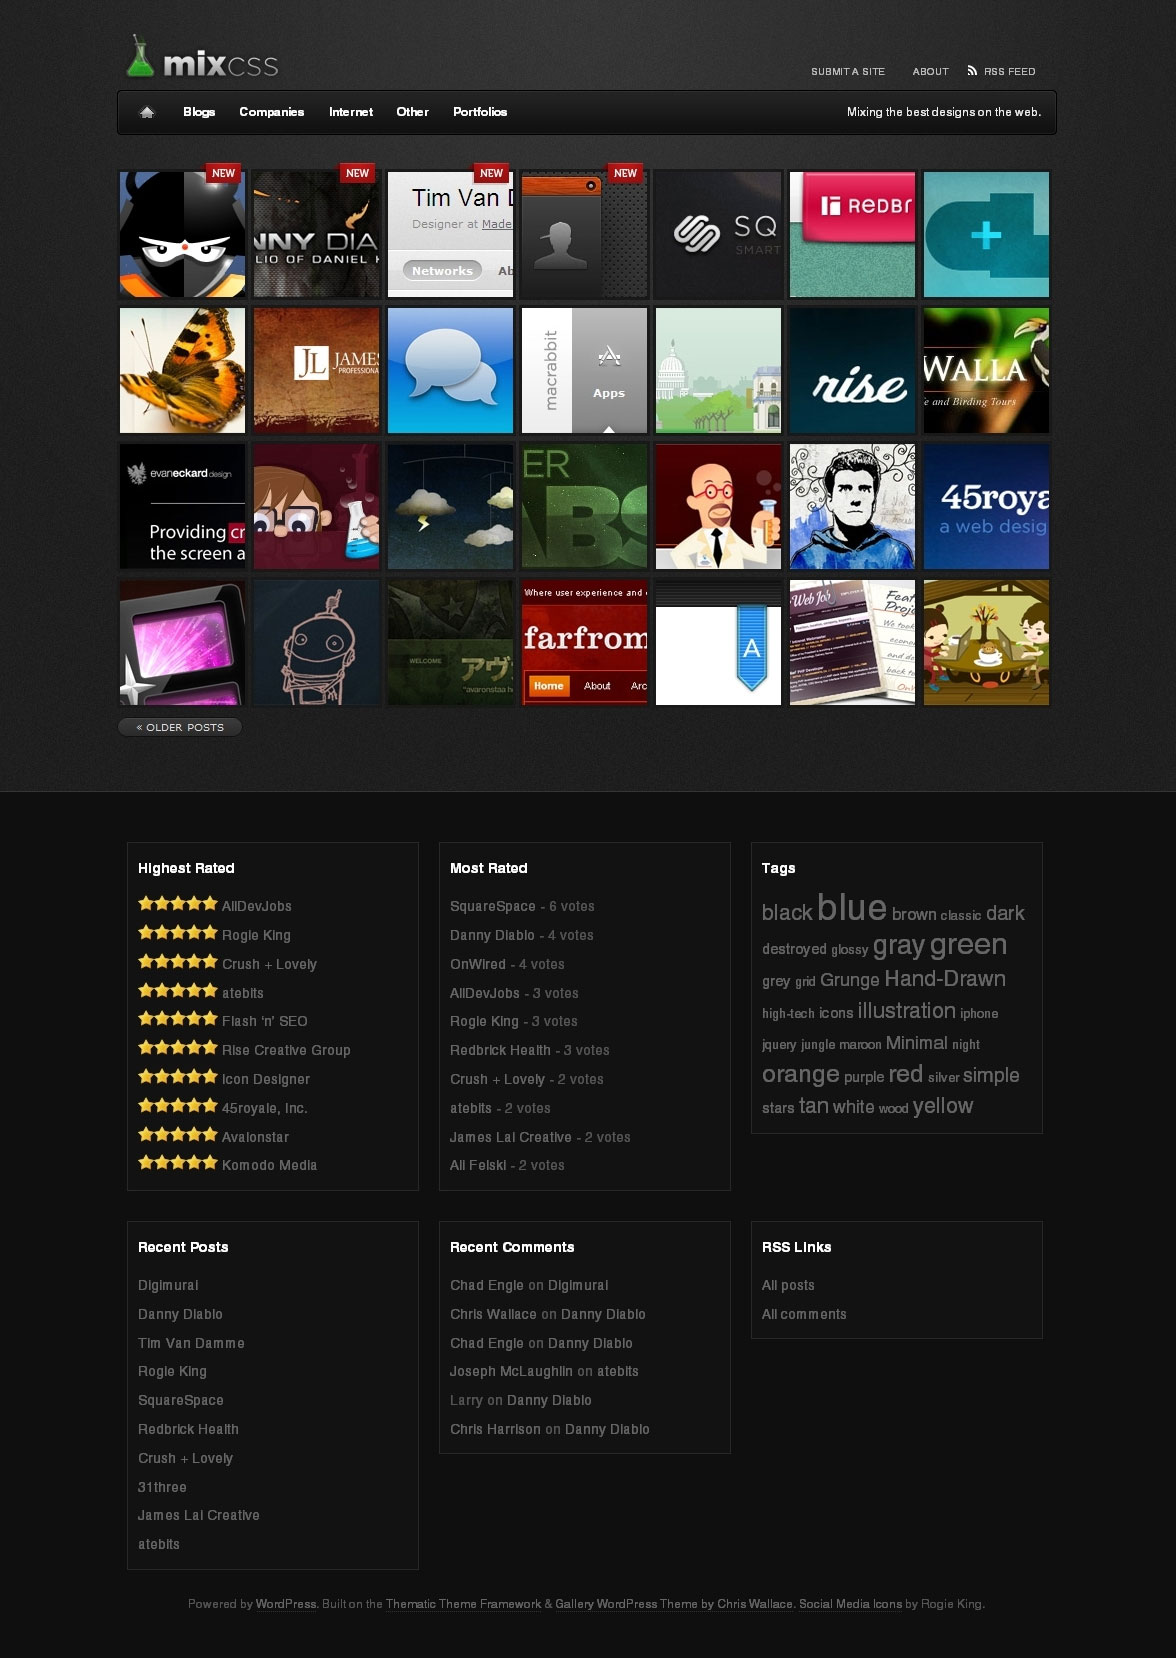Click the About link in header

click(x=930, y=72)
